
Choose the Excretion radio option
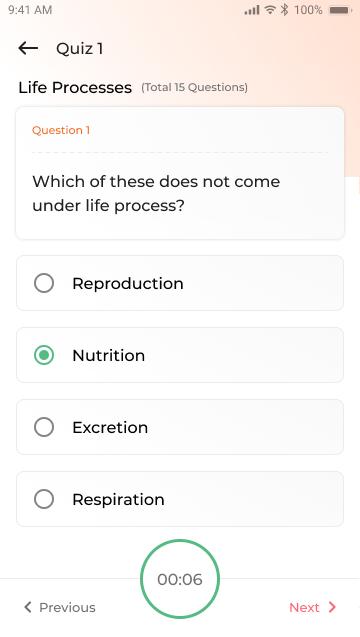[44, 427]
